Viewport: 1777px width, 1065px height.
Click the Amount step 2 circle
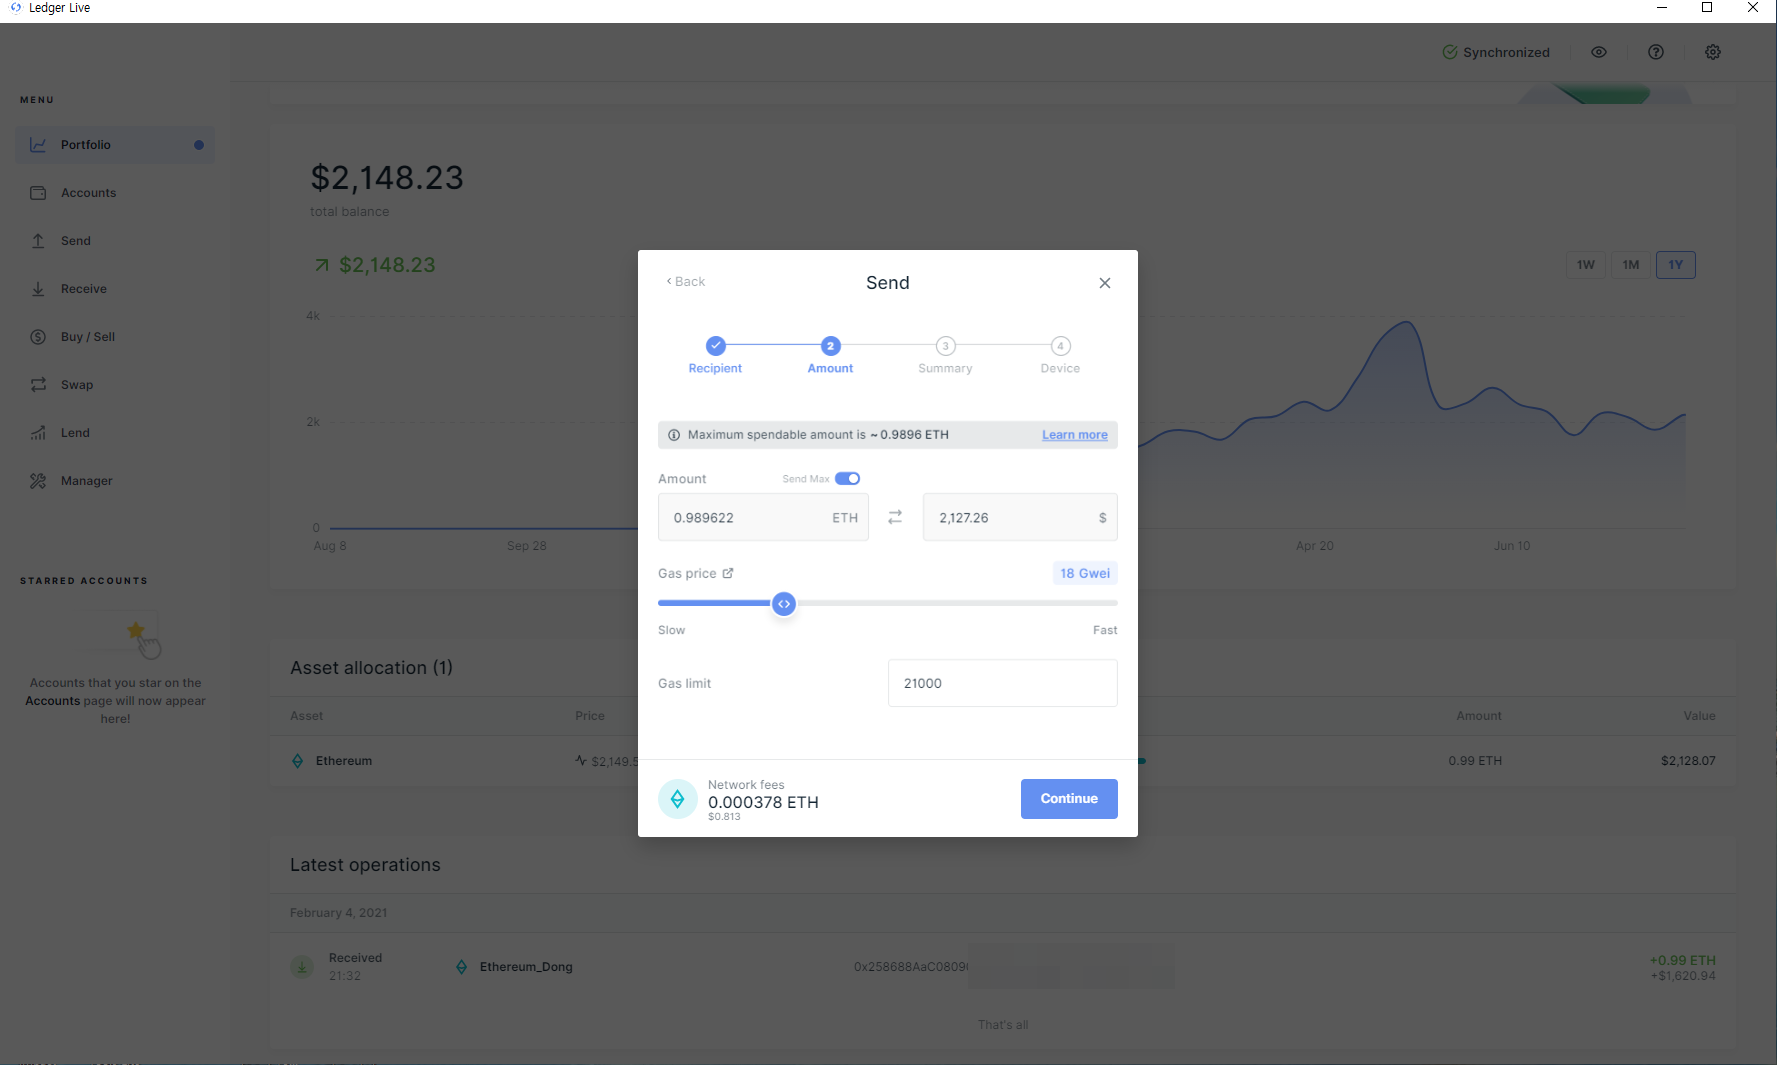(x=830, y=346)
